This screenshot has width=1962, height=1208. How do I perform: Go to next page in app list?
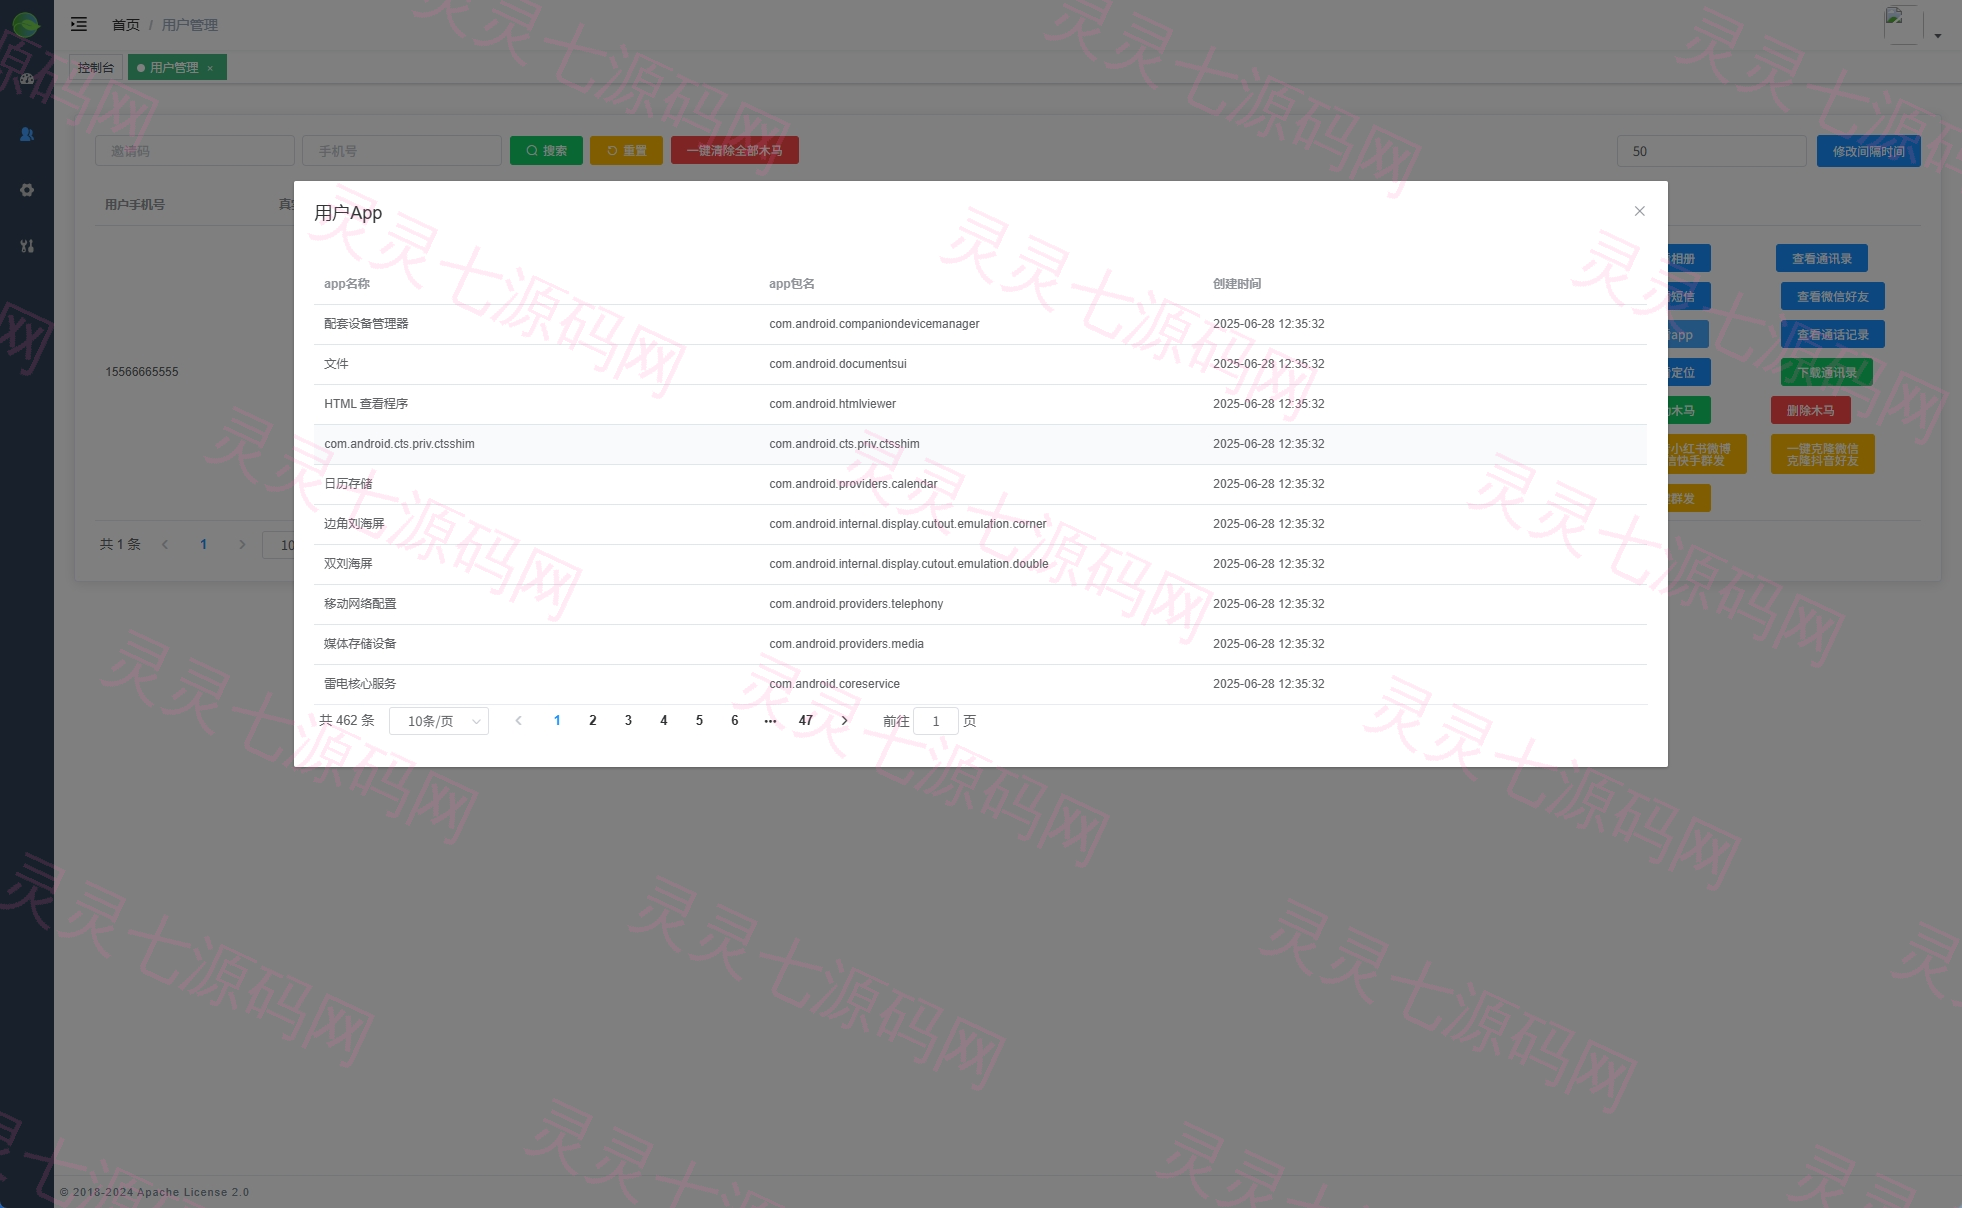[x=844, y=721]
